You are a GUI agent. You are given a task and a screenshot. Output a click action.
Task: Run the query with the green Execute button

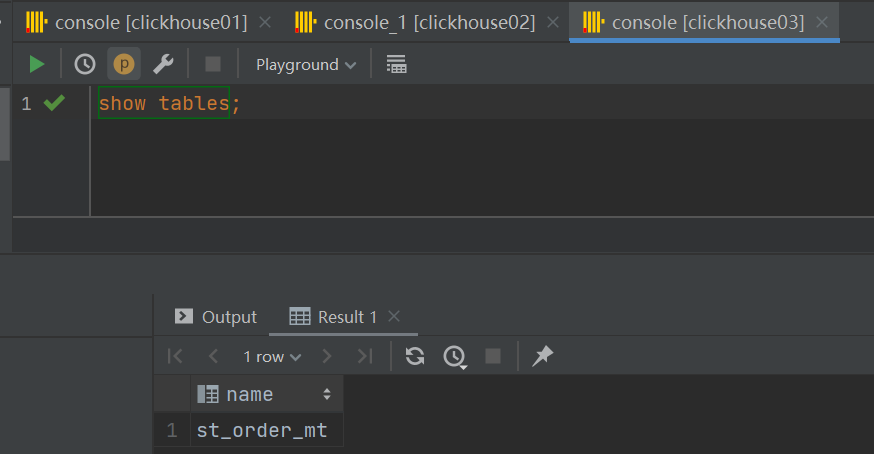[x=37, y=65]
